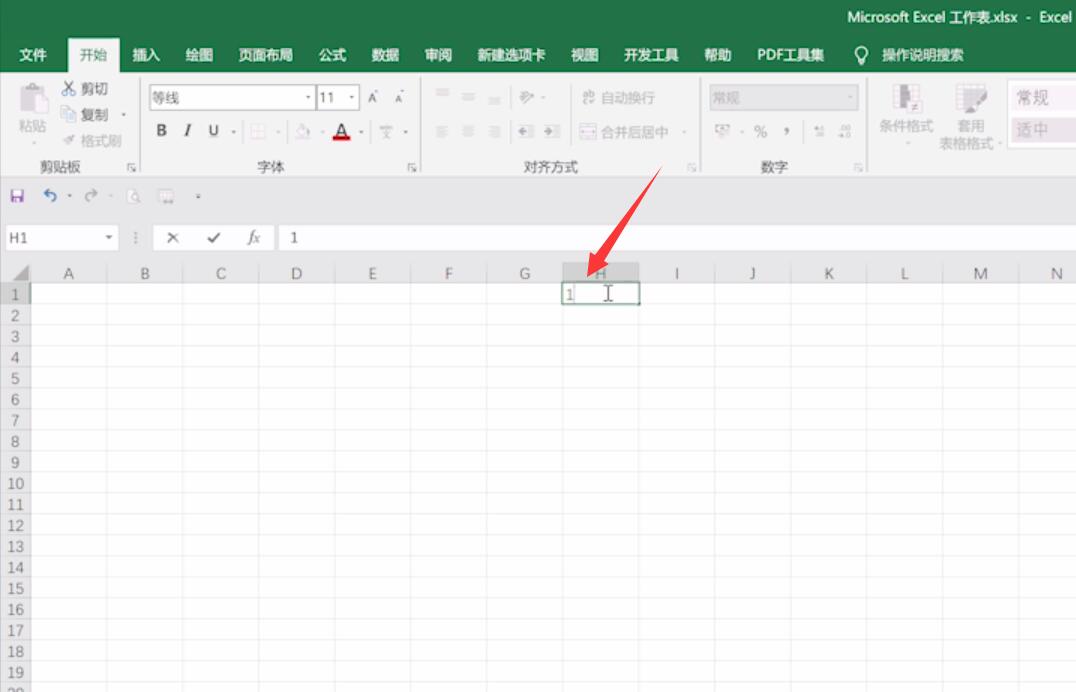Click the phonetic guide (文) icon
This screenshot has width=1076, height=692.
click(386, 131)
